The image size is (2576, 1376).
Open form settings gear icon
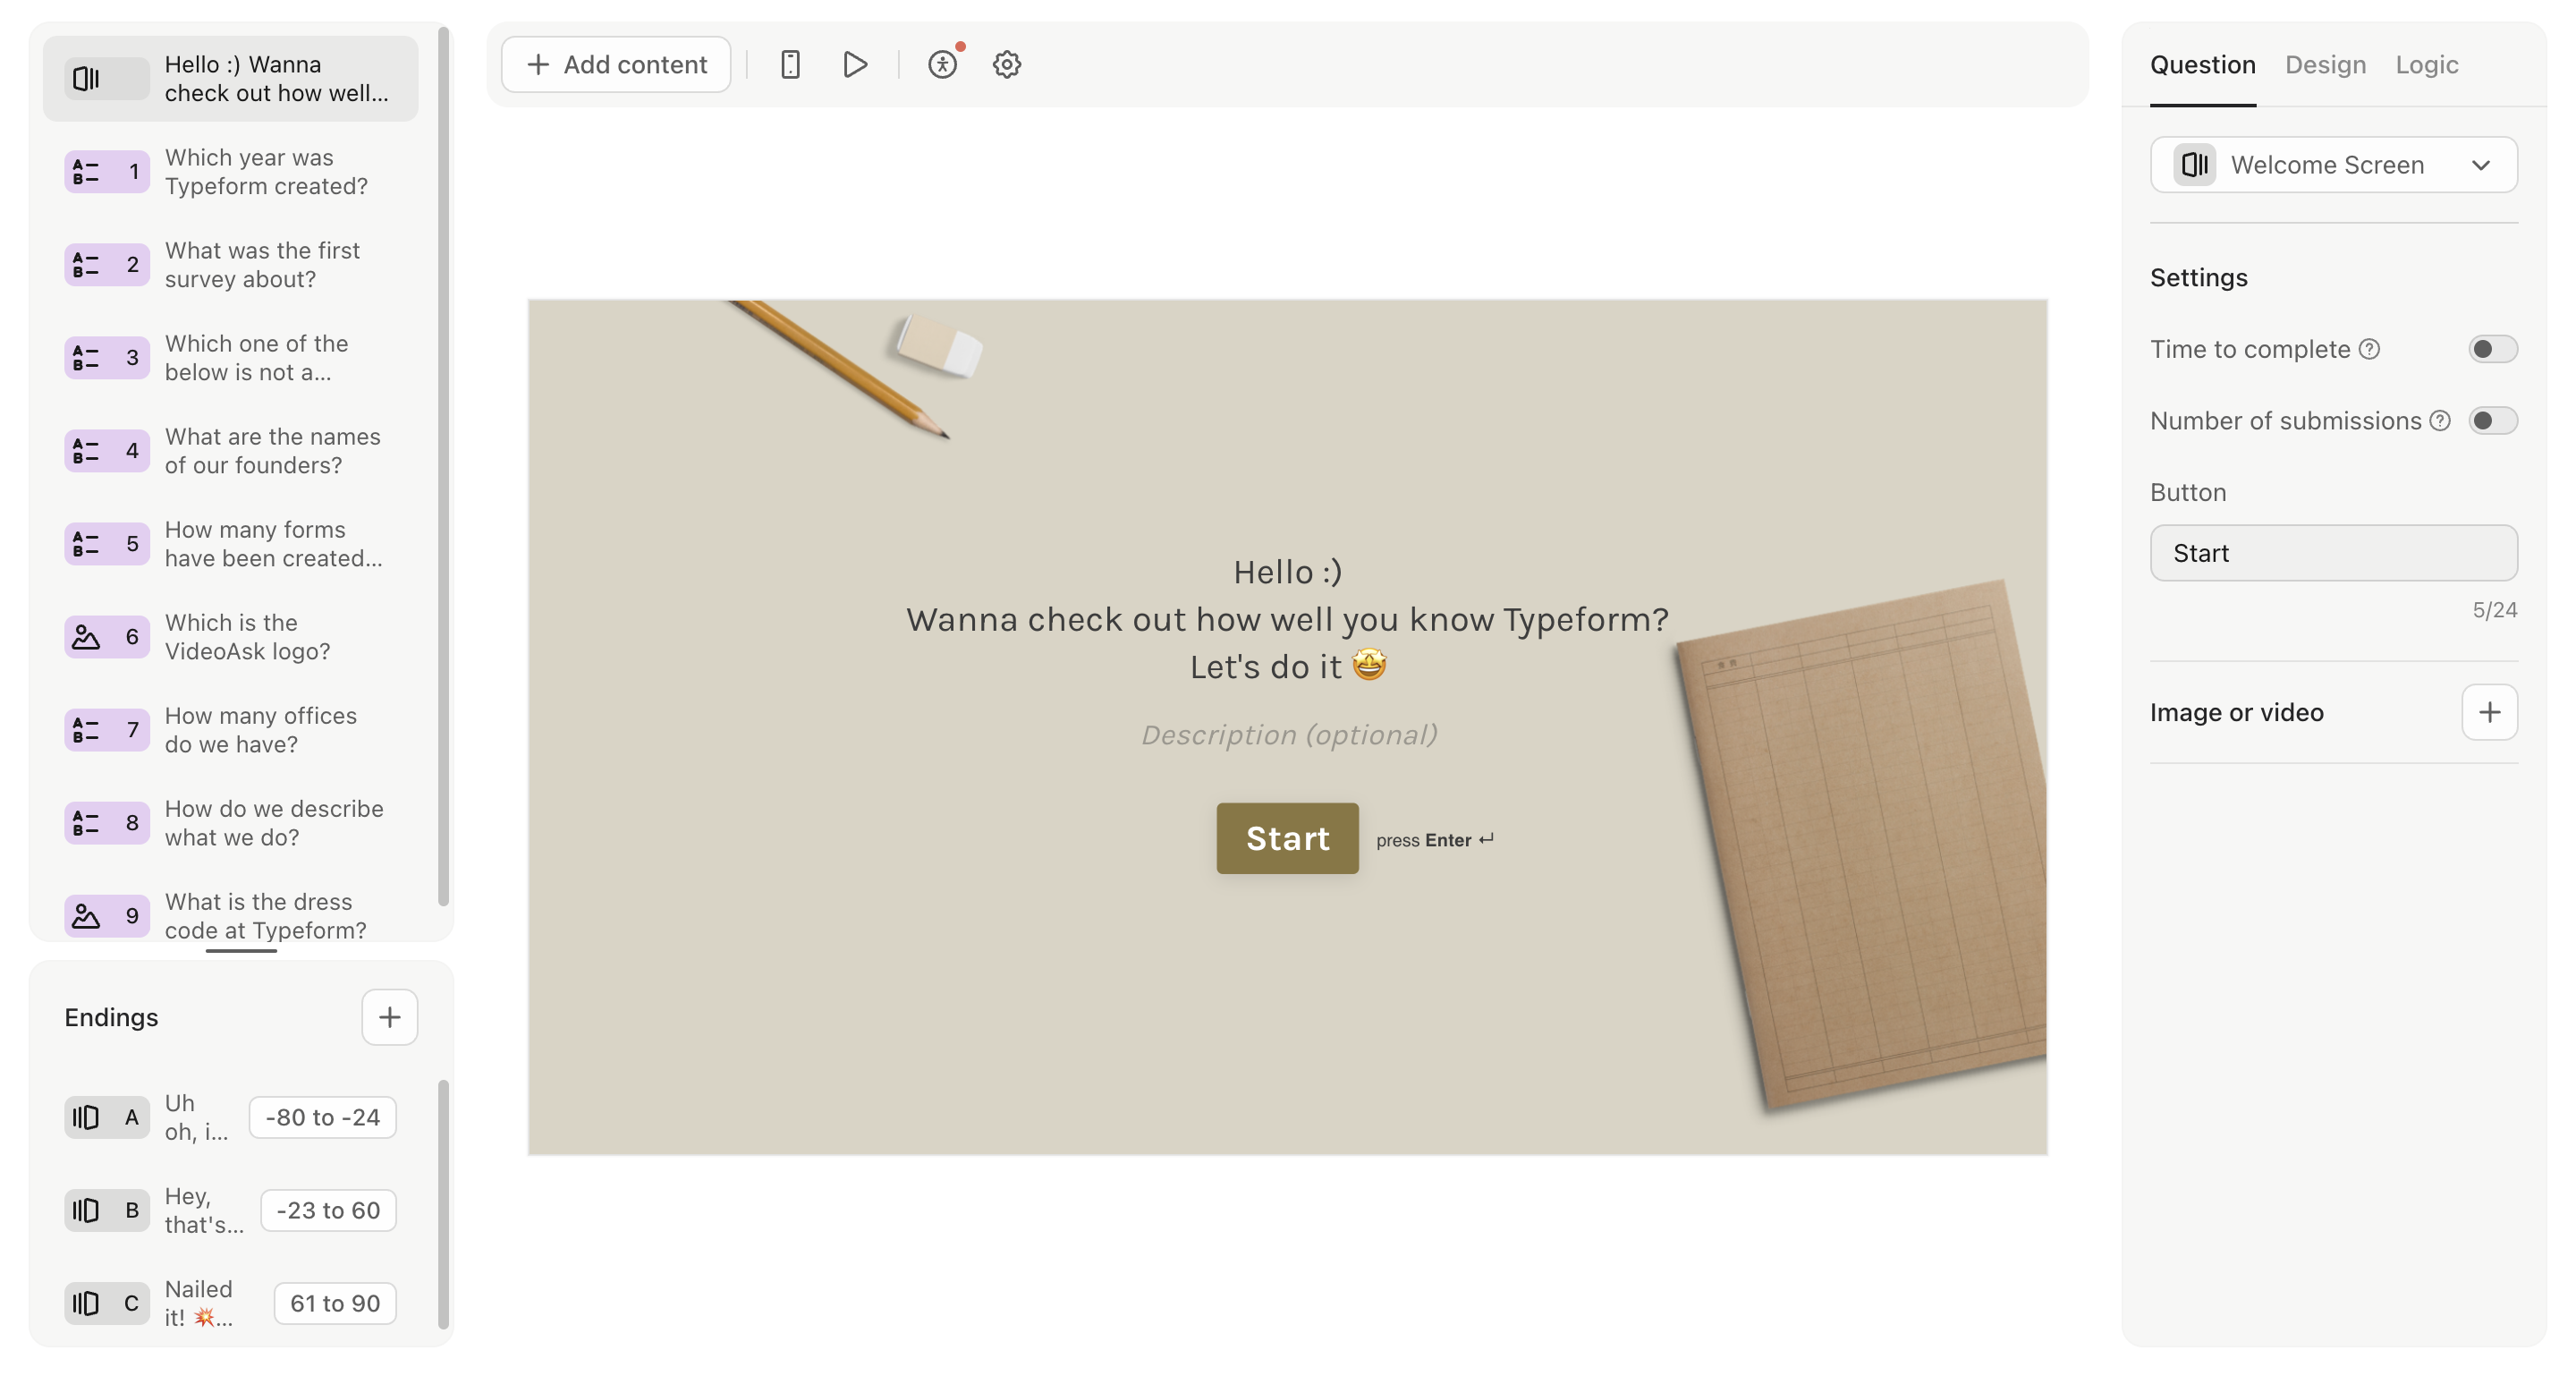[x=1006, y=65]
